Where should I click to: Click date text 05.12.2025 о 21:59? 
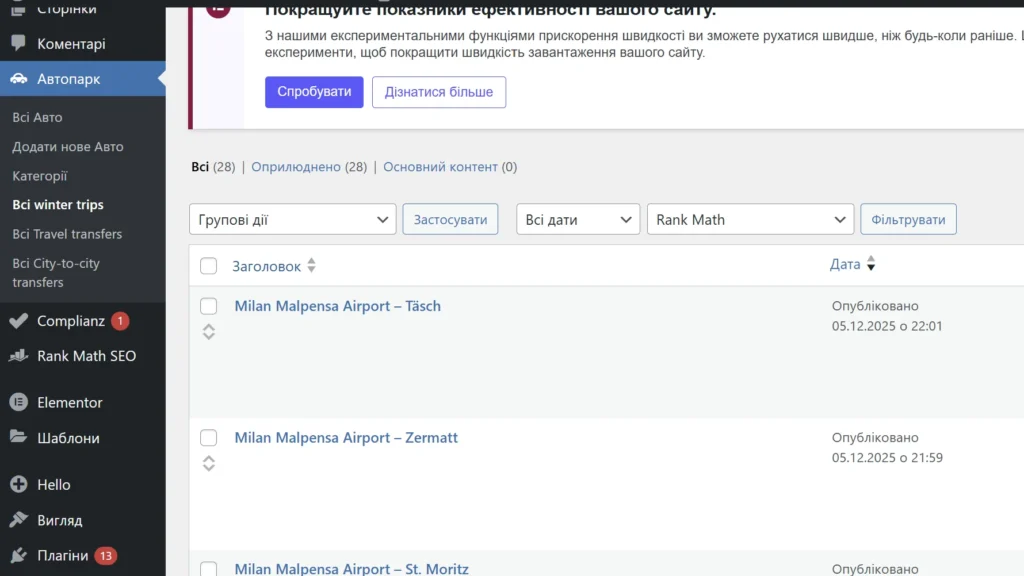coord(887,458)
